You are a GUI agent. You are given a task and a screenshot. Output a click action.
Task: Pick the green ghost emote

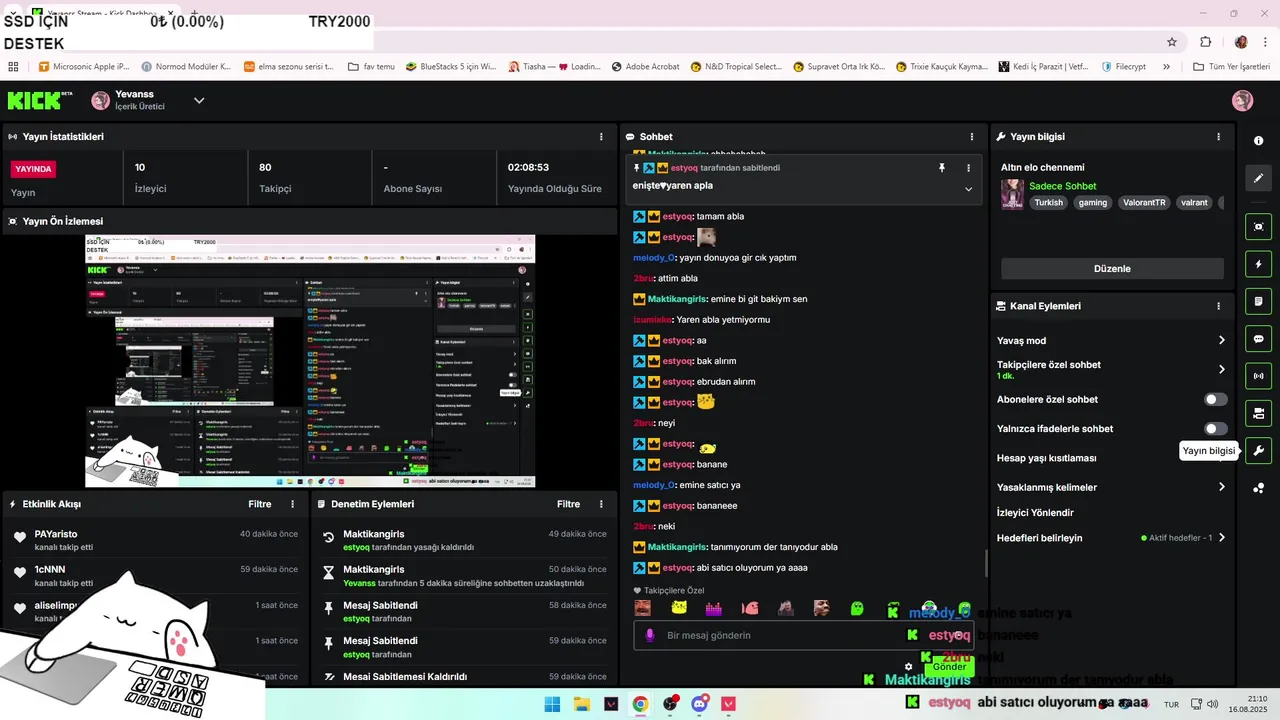pos(857,608)
